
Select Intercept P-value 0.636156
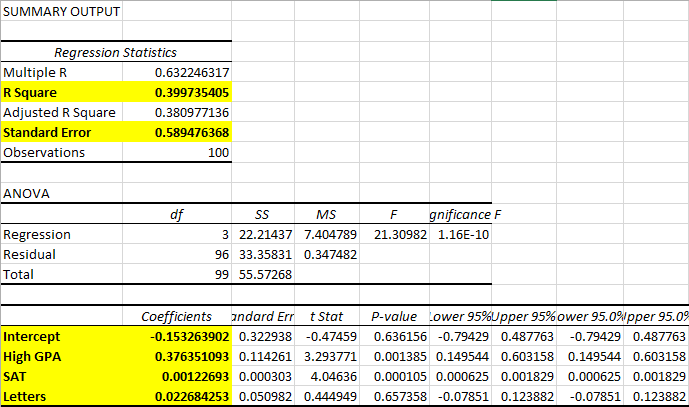coord(394,336)
